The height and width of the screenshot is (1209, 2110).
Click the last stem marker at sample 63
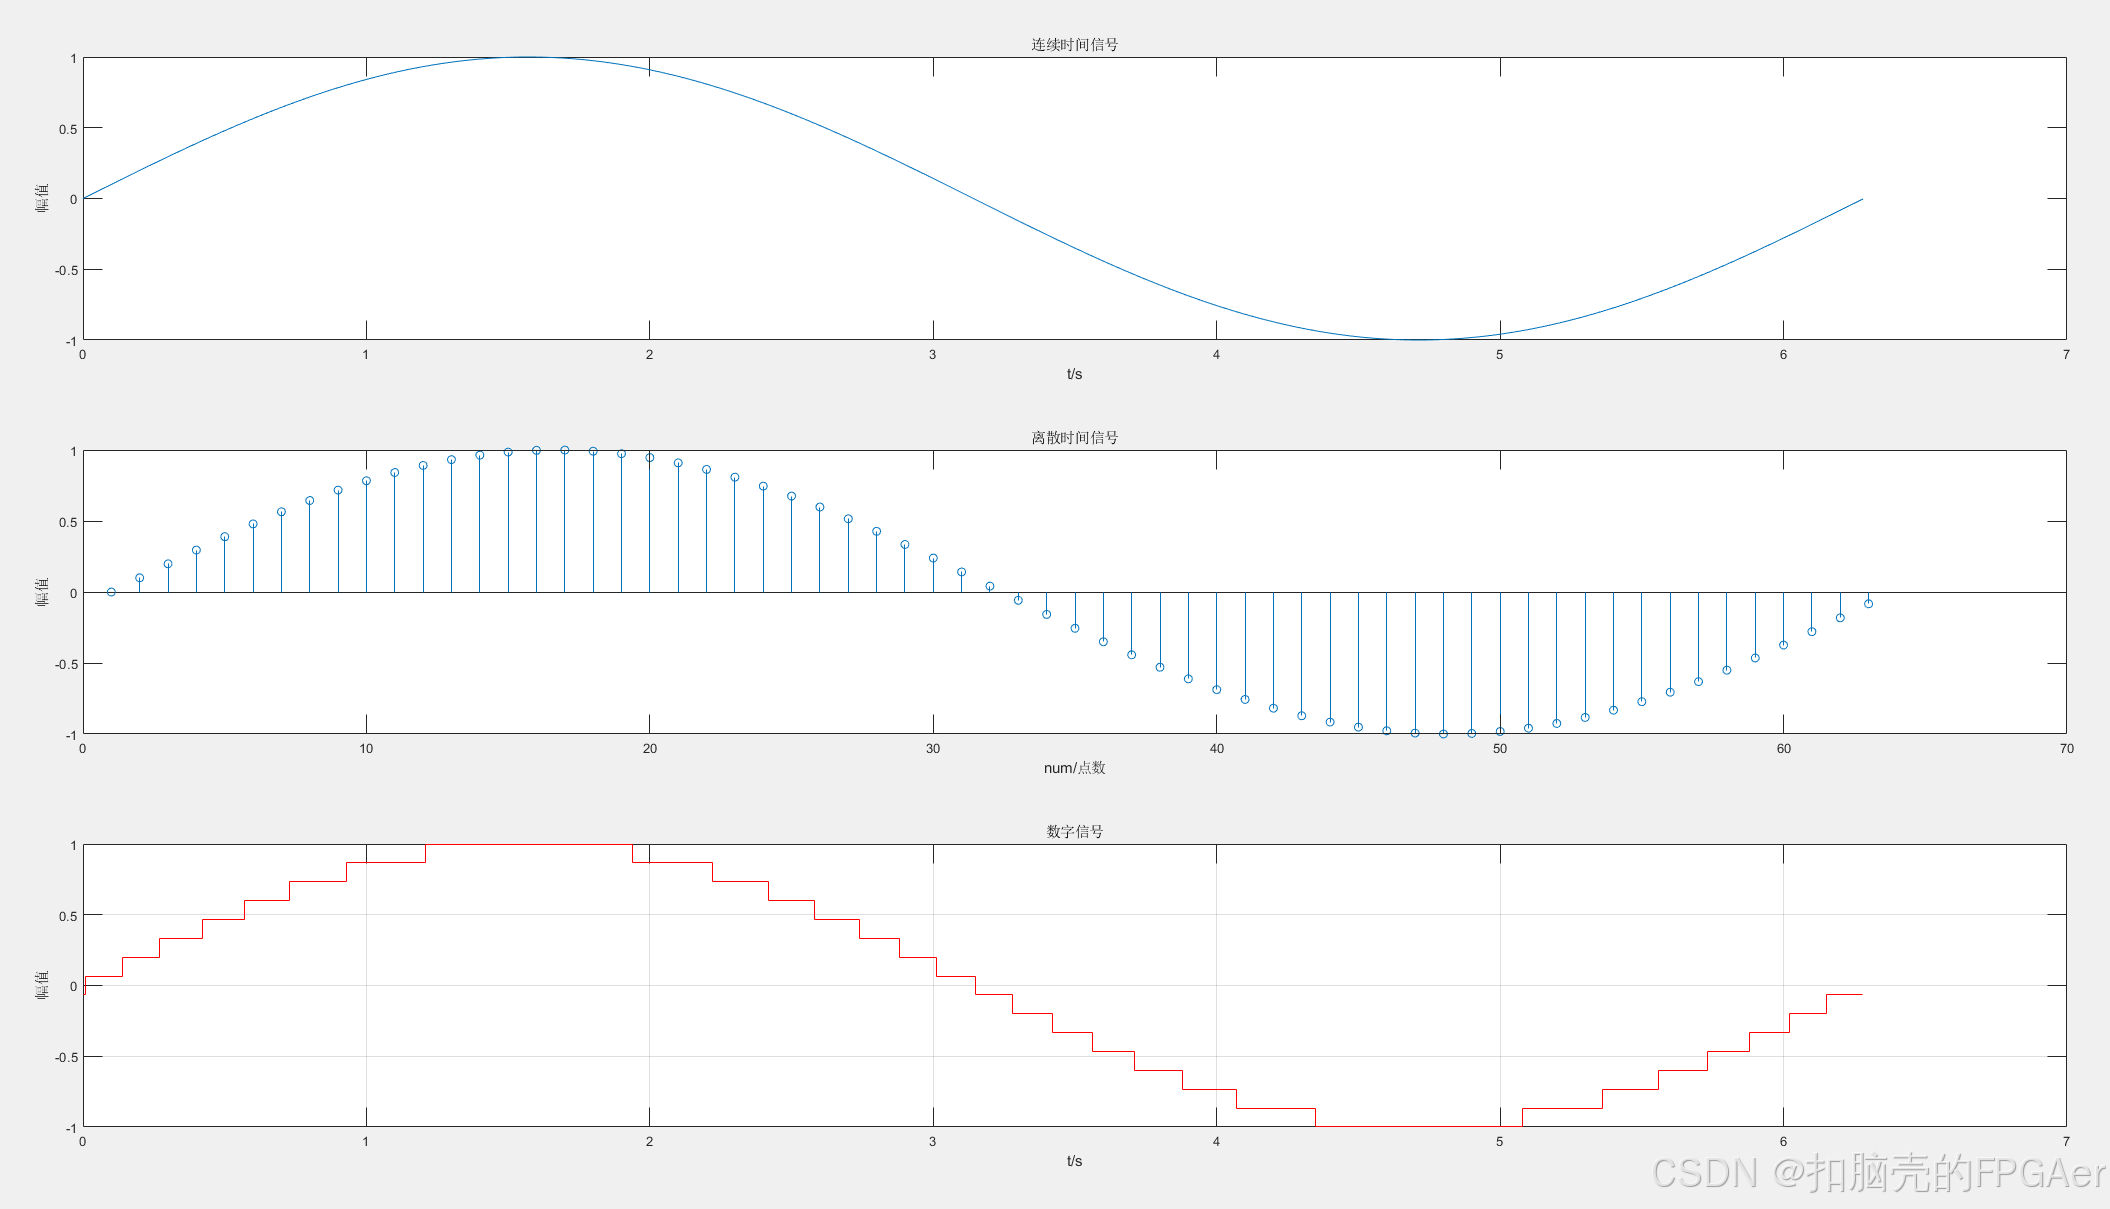[1868, 604]
